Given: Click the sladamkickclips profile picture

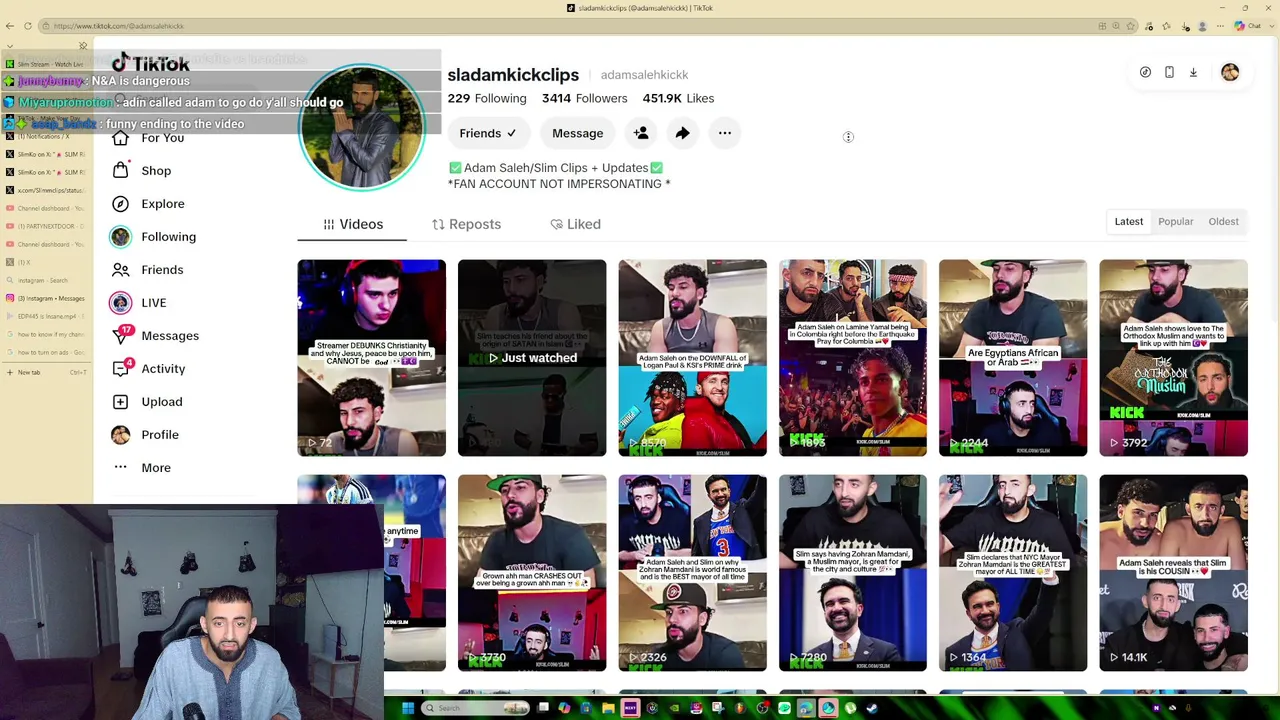Looking at the screenshot, I should 362,127.
